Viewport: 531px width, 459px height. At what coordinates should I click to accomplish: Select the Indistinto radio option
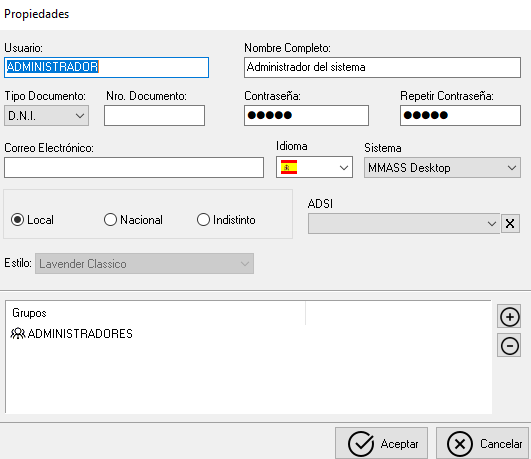[203, 220]
